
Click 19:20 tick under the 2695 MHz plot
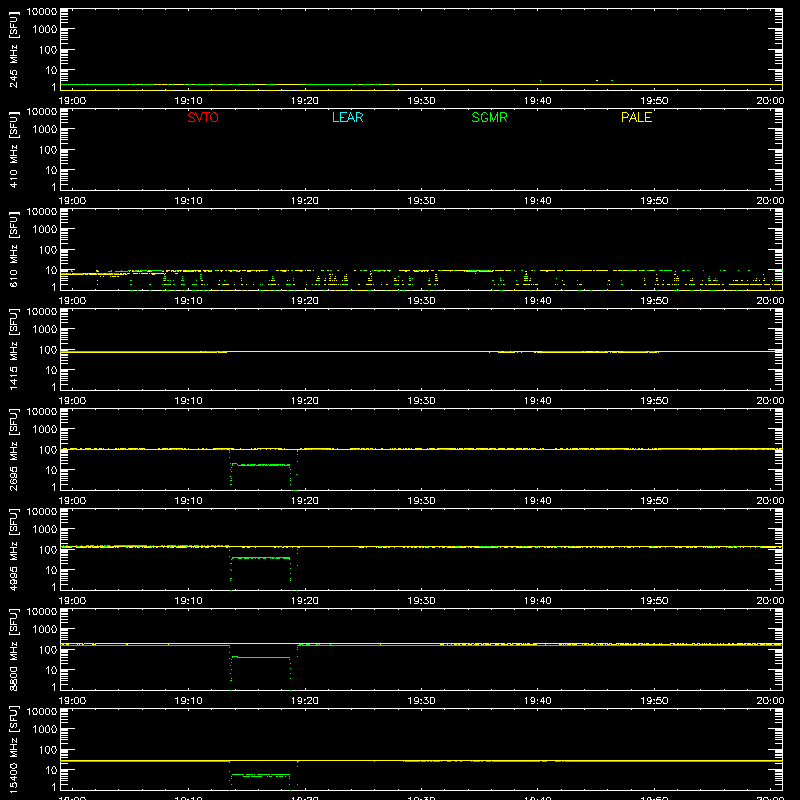pyautogui.click(x=305, y=501)
